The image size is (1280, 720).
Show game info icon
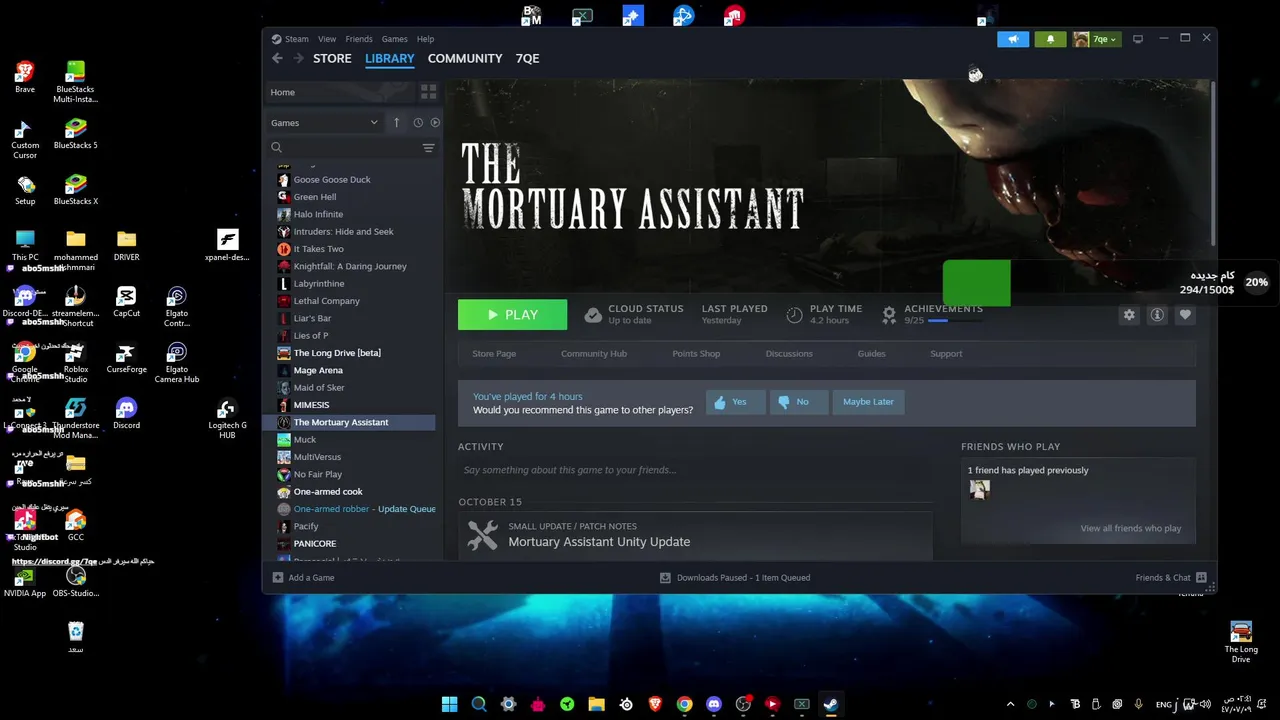click(x=1157, y=315)
